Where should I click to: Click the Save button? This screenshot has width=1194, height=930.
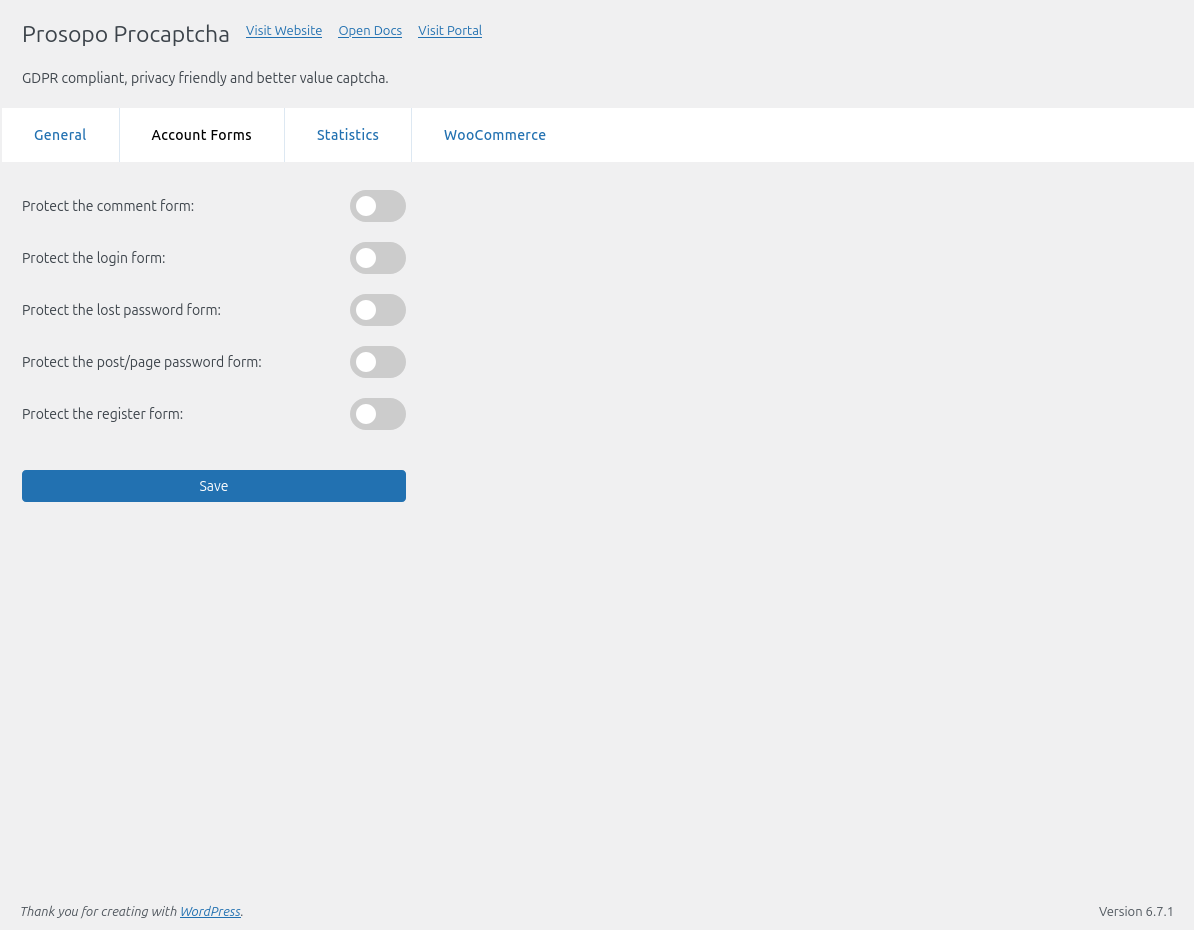point(214,486)
